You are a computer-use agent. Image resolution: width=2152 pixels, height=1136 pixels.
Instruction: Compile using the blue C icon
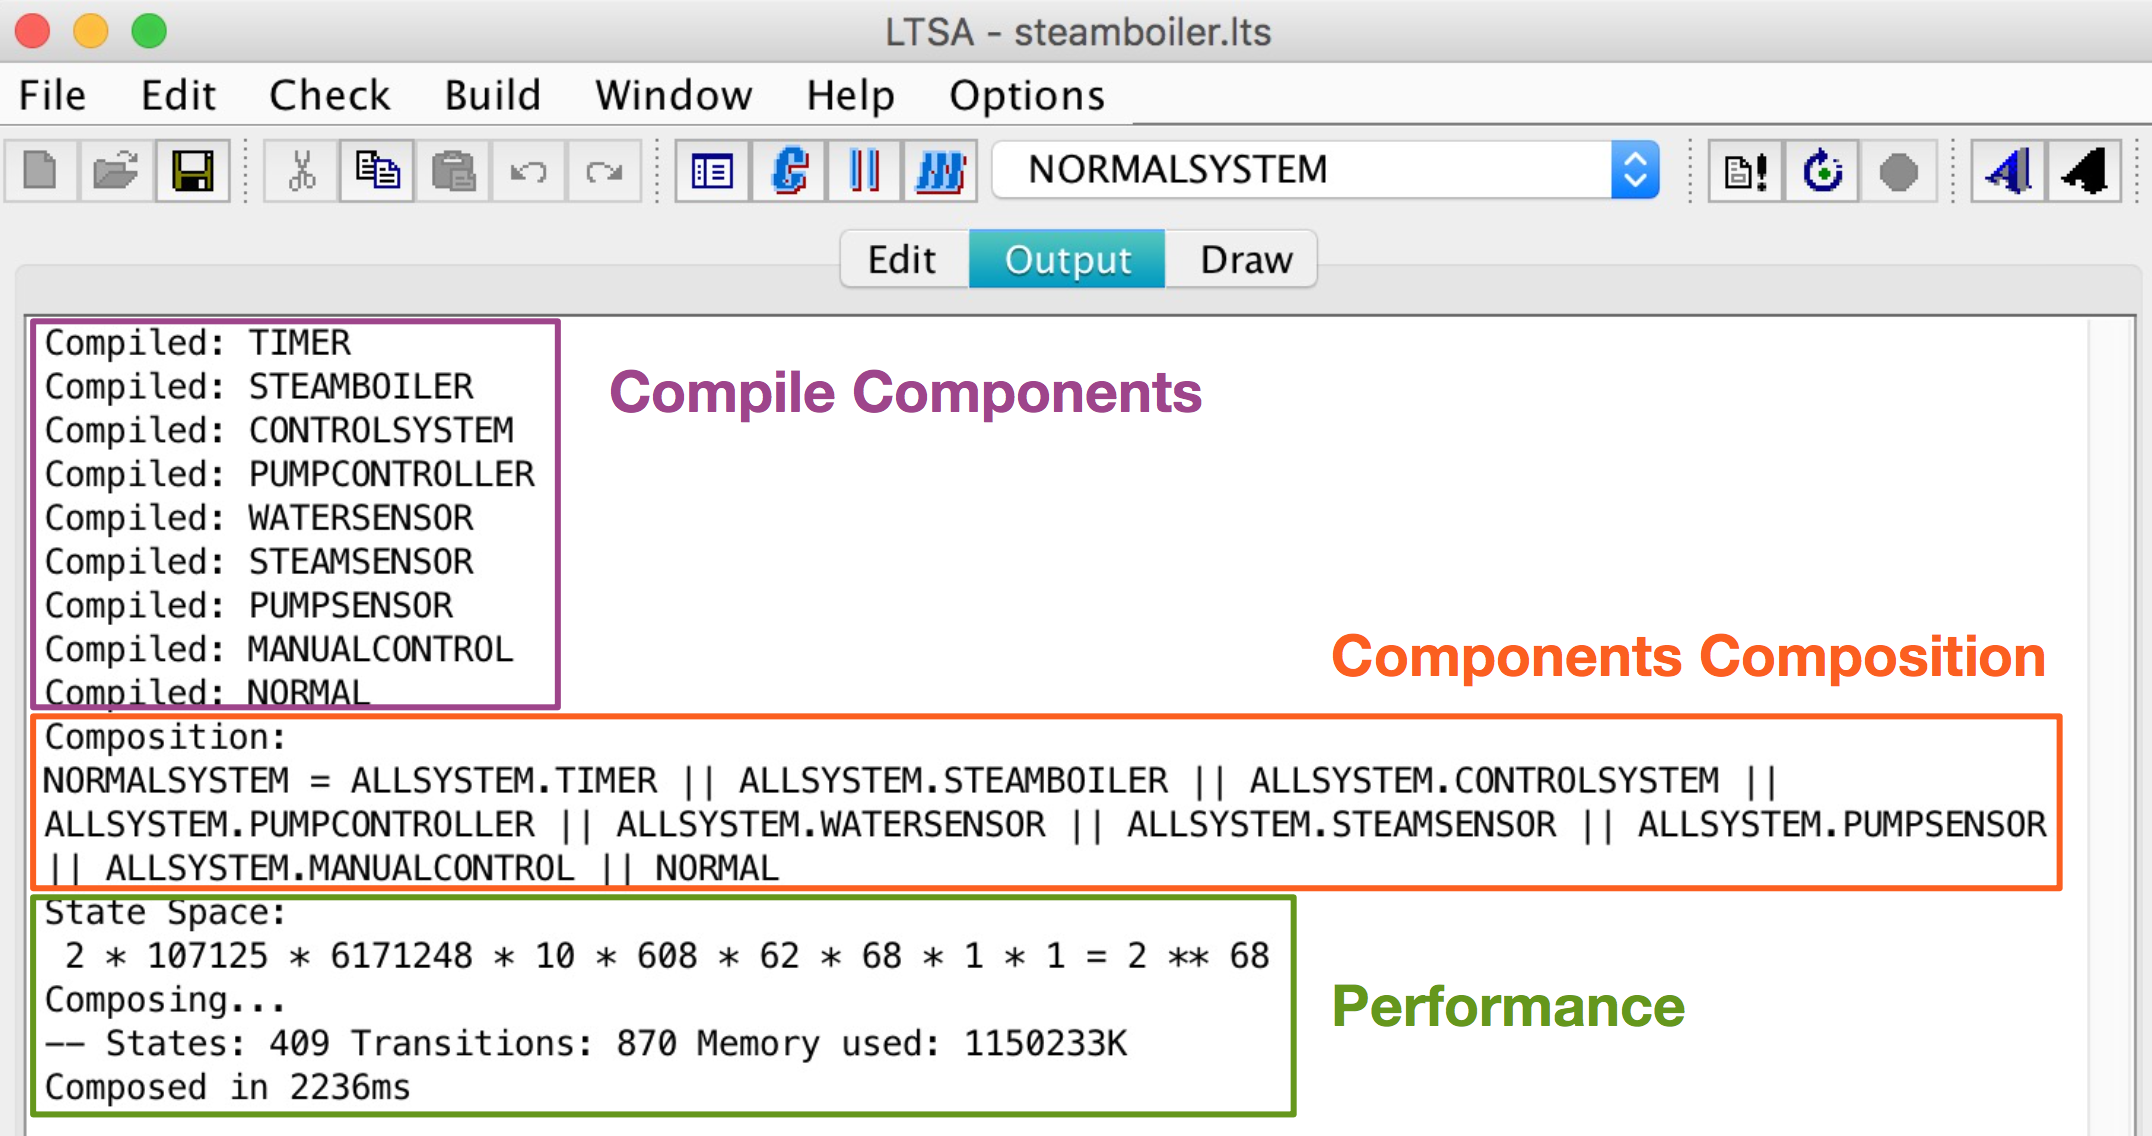(x=789, y=171)
